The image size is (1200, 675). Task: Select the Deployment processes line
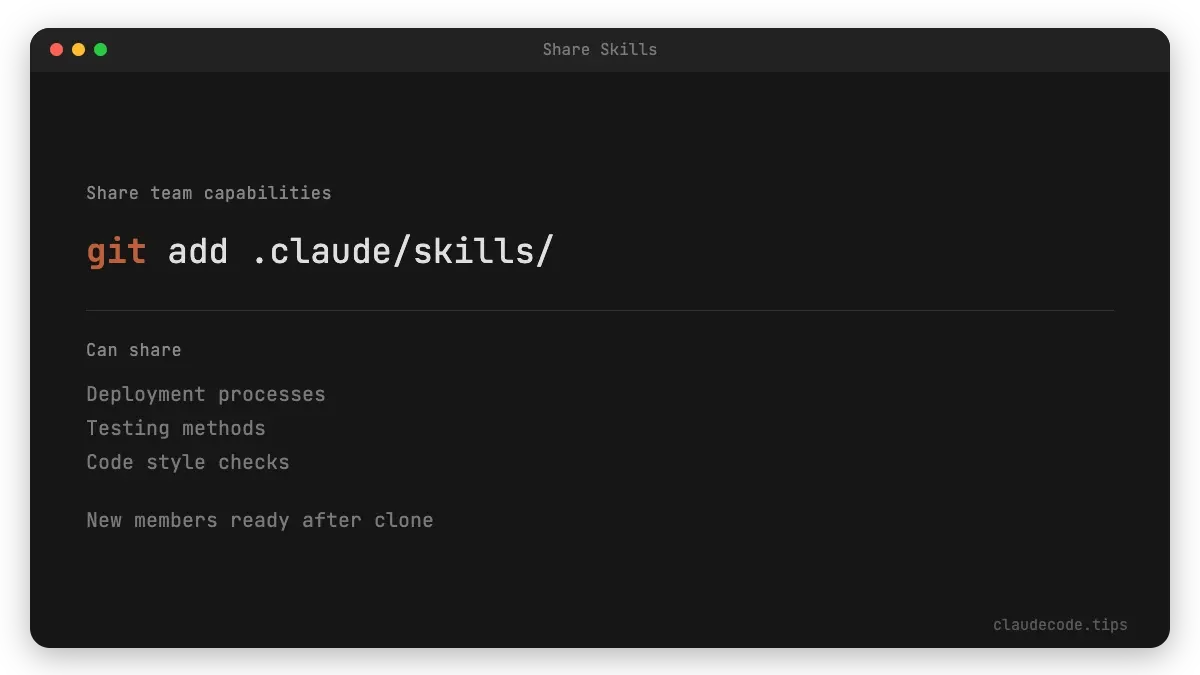tap(206, 394)
